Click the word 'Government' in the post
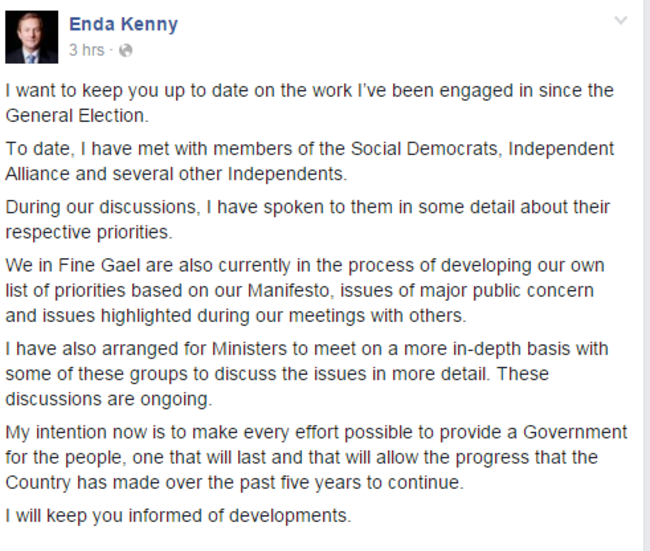The image size is (650, 551). tap(575, 432)
